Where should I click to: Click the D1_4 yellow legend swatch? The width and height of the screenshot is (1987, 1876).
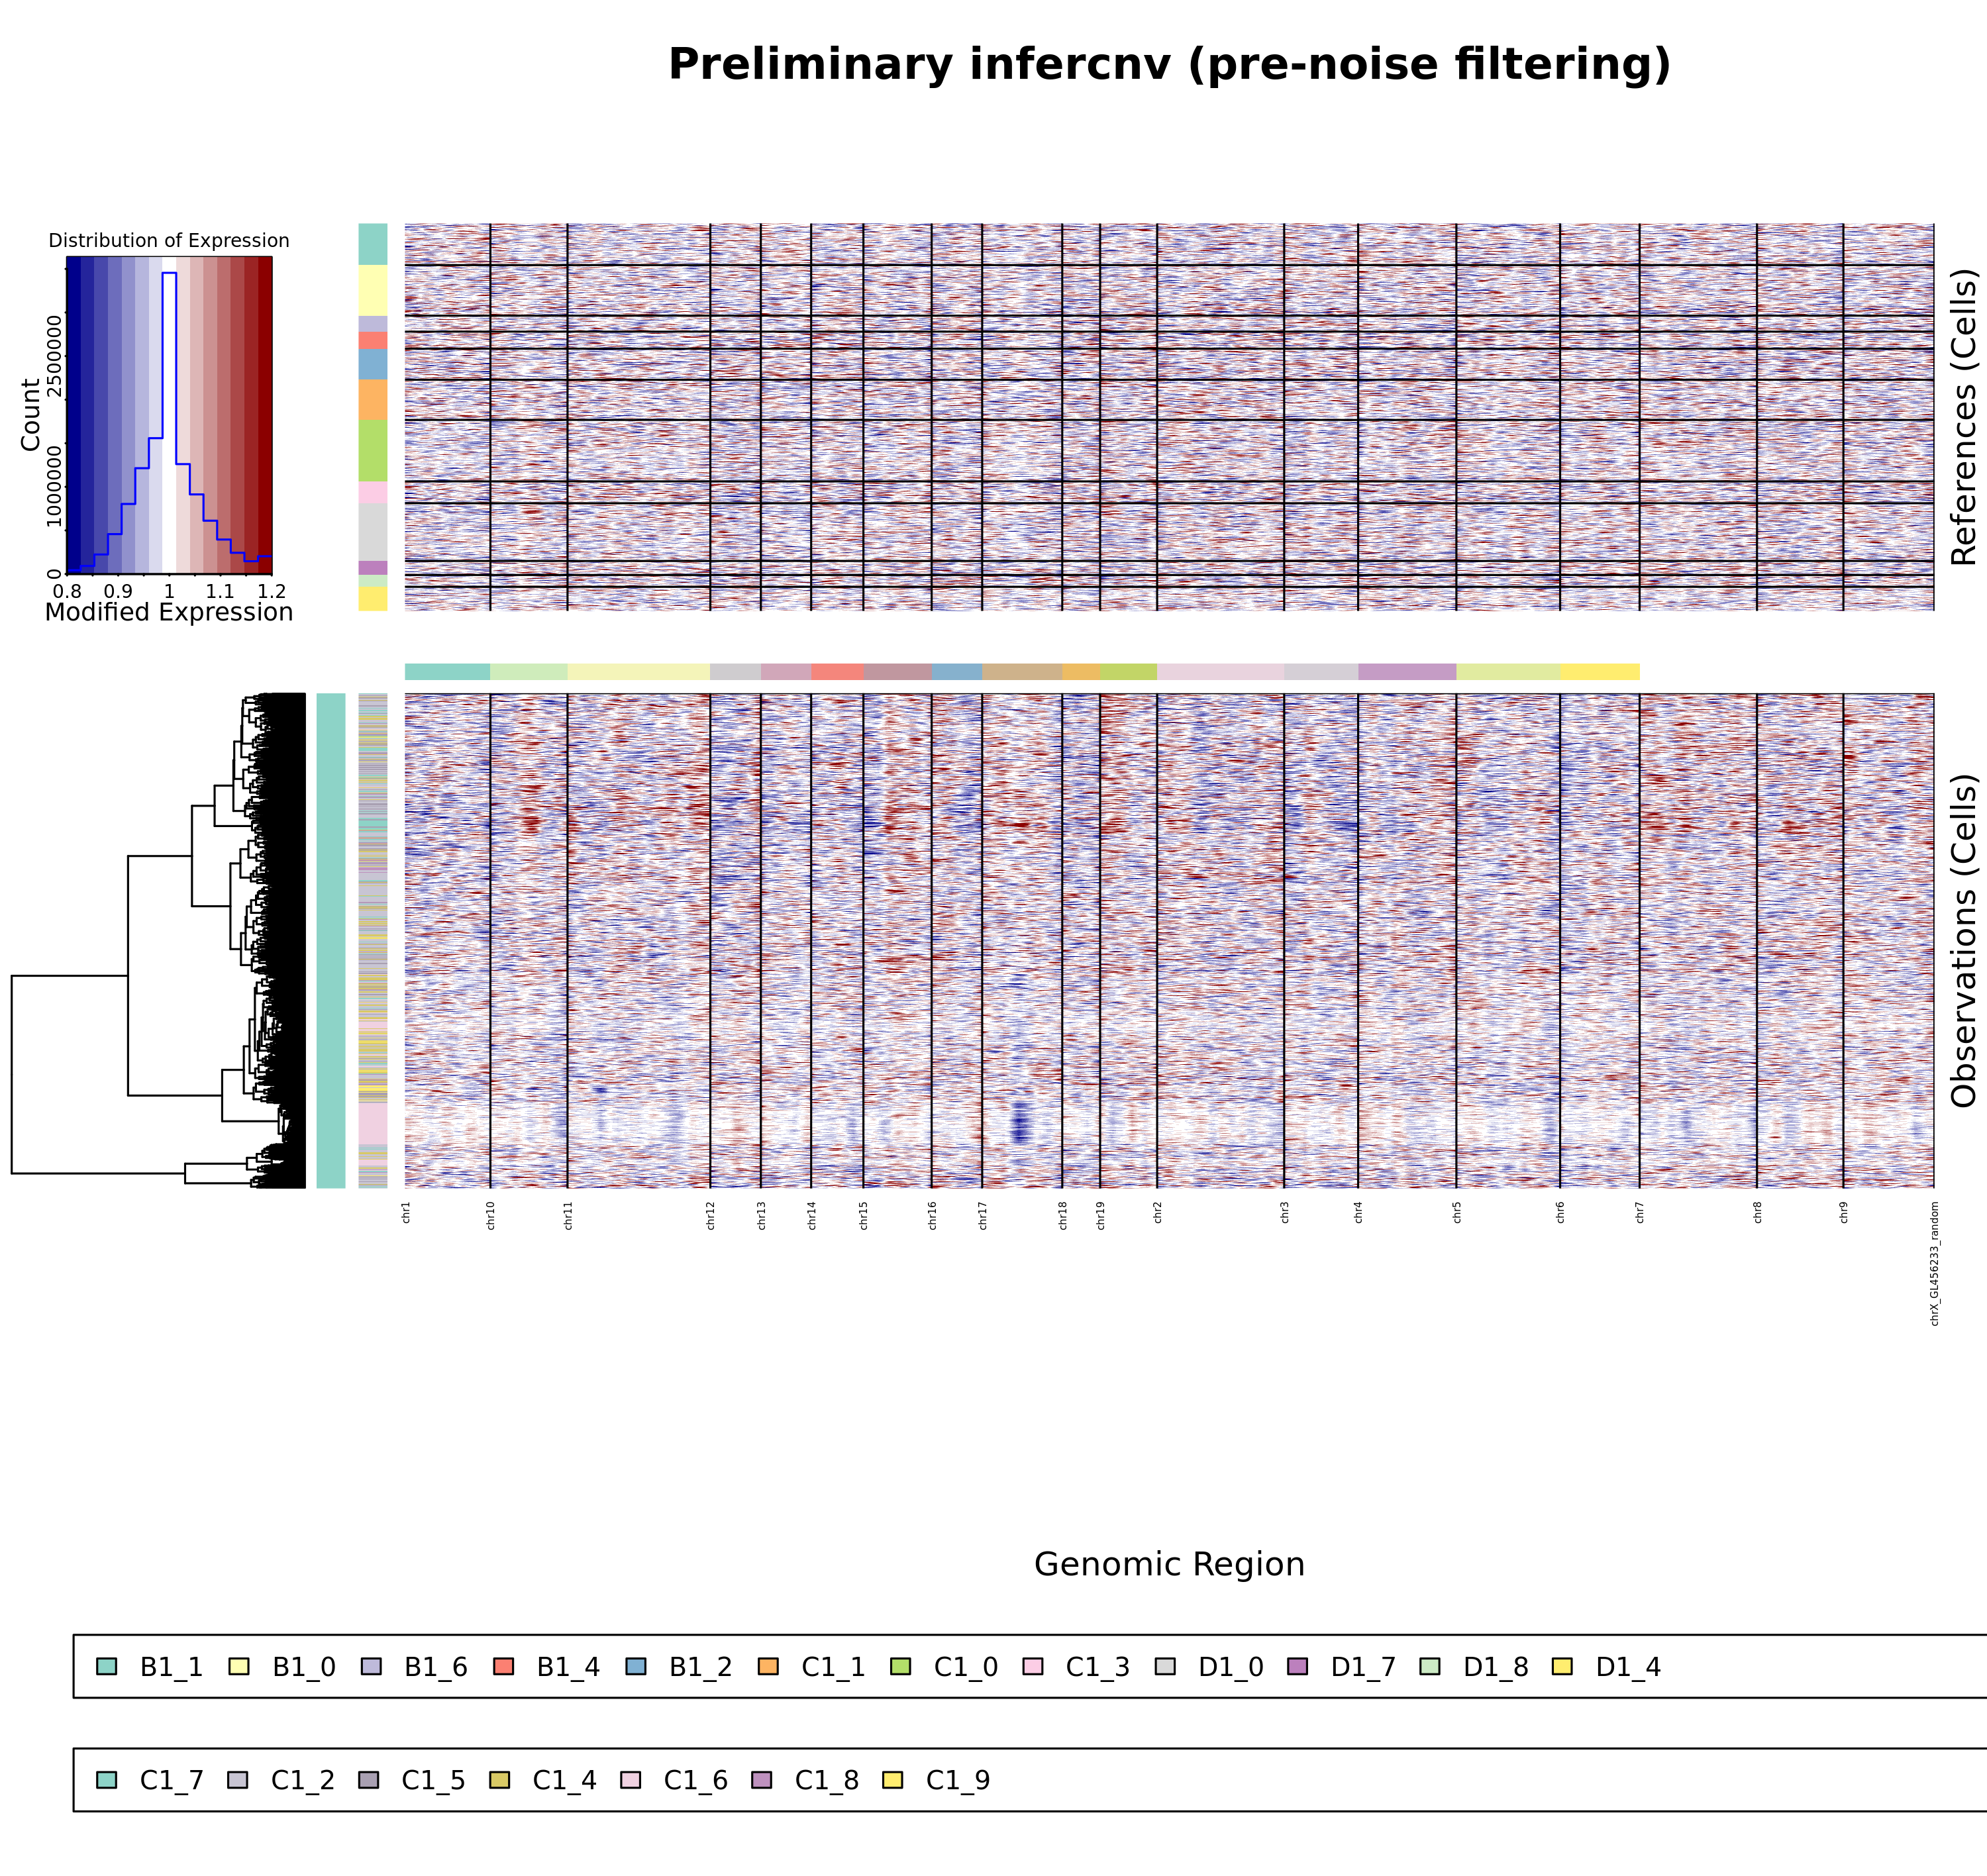pyautogui.click(x=1562, y=1666)
